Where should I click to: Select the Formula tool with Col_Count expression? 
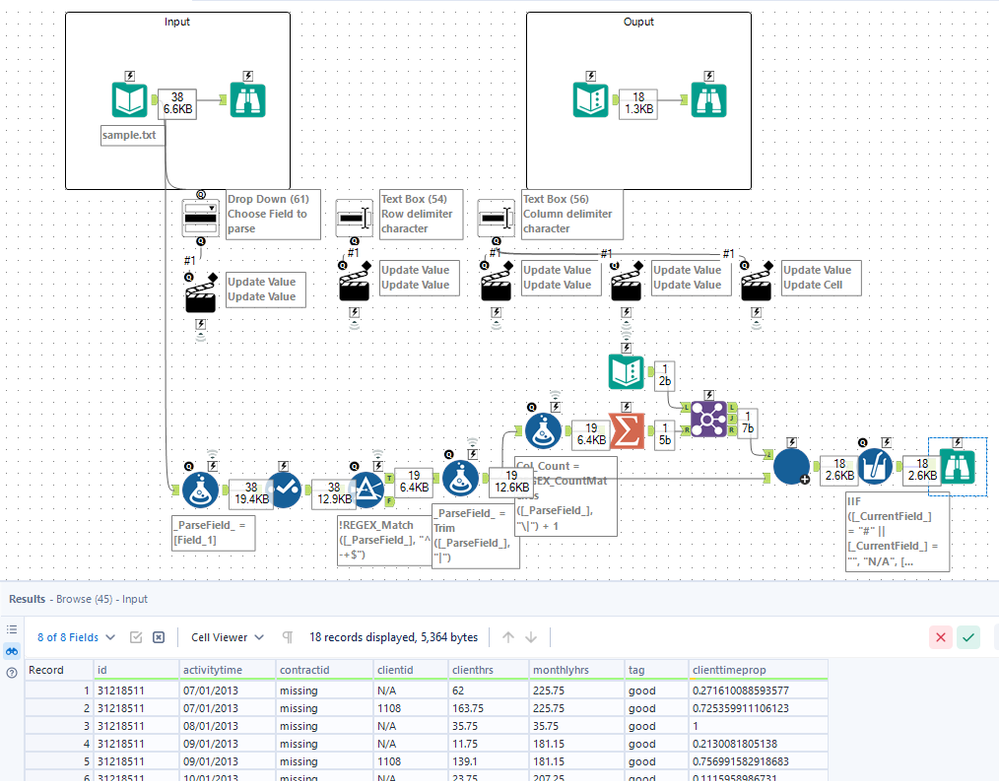[x=543, y=431]
